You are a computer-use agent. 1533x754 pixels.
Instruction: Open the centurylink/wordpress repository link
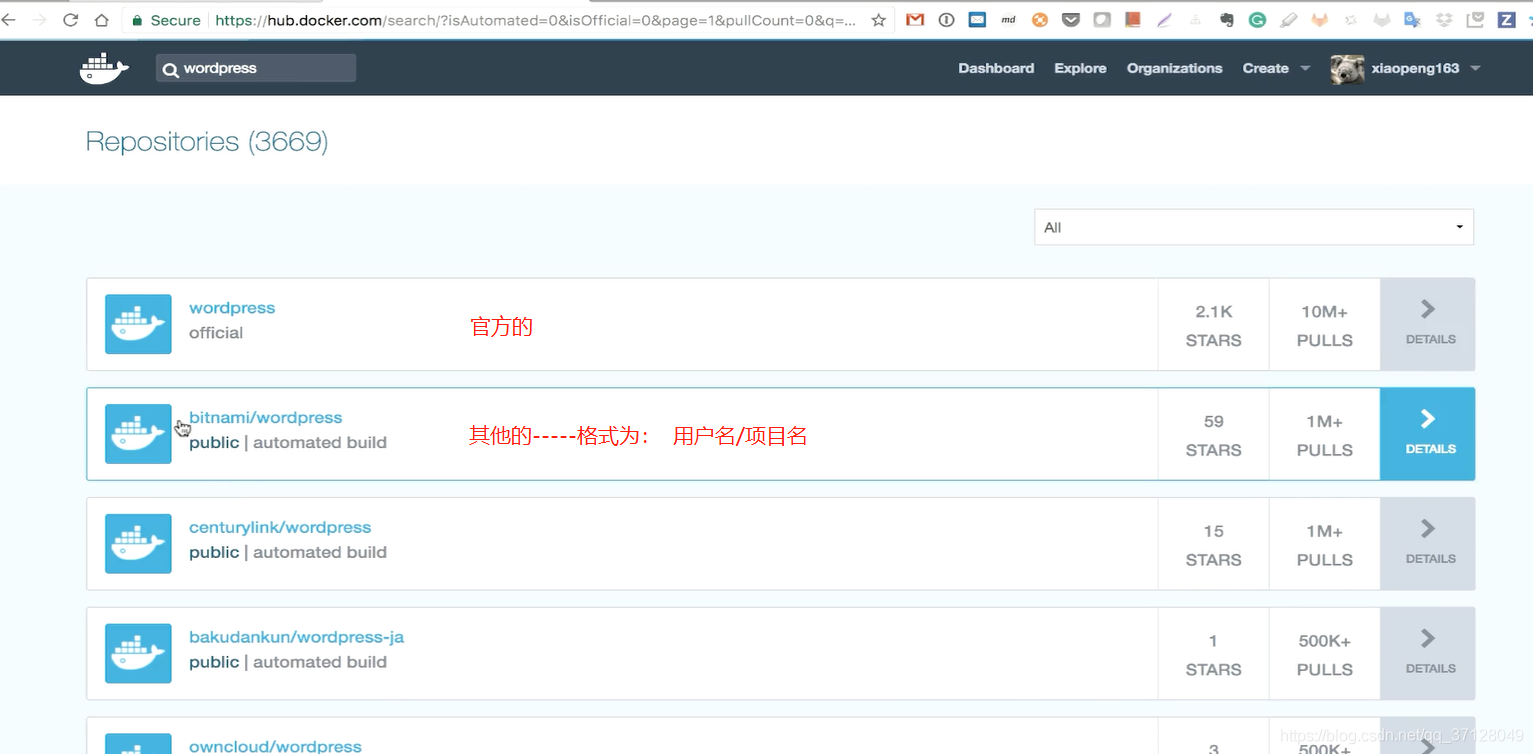click(280, 528)
